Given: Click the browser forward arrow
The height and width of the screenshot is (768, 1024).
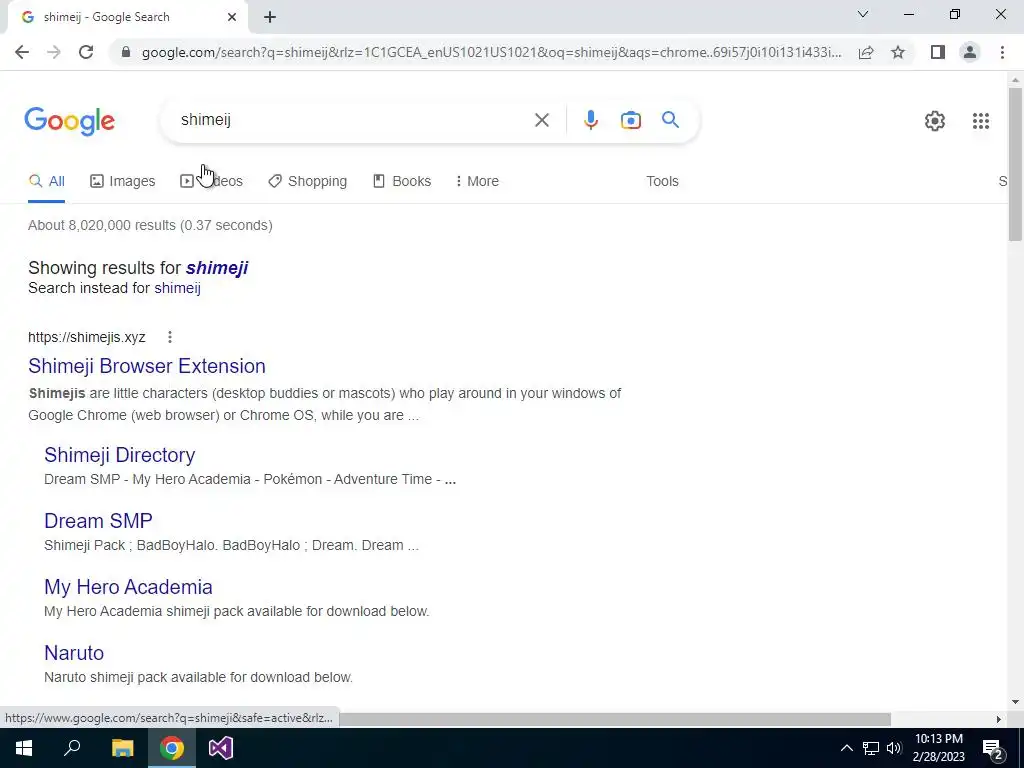Looking at the screenshot, I should (x=54, y=52).
